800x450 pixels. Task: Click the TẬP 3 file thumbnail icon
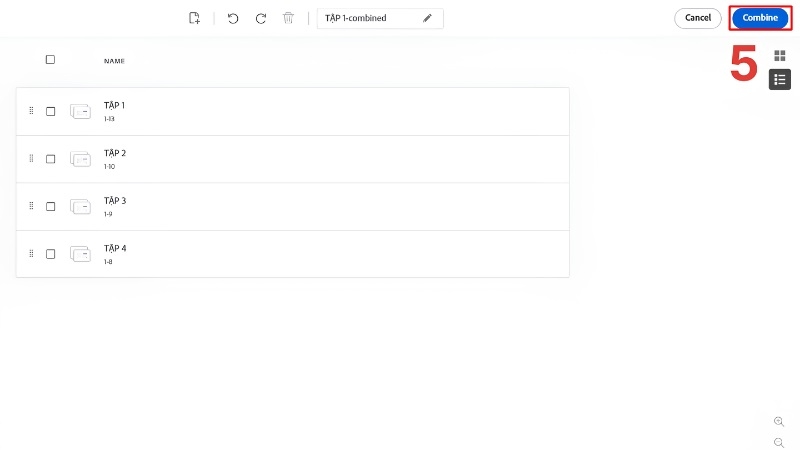(x=80, y=207)
